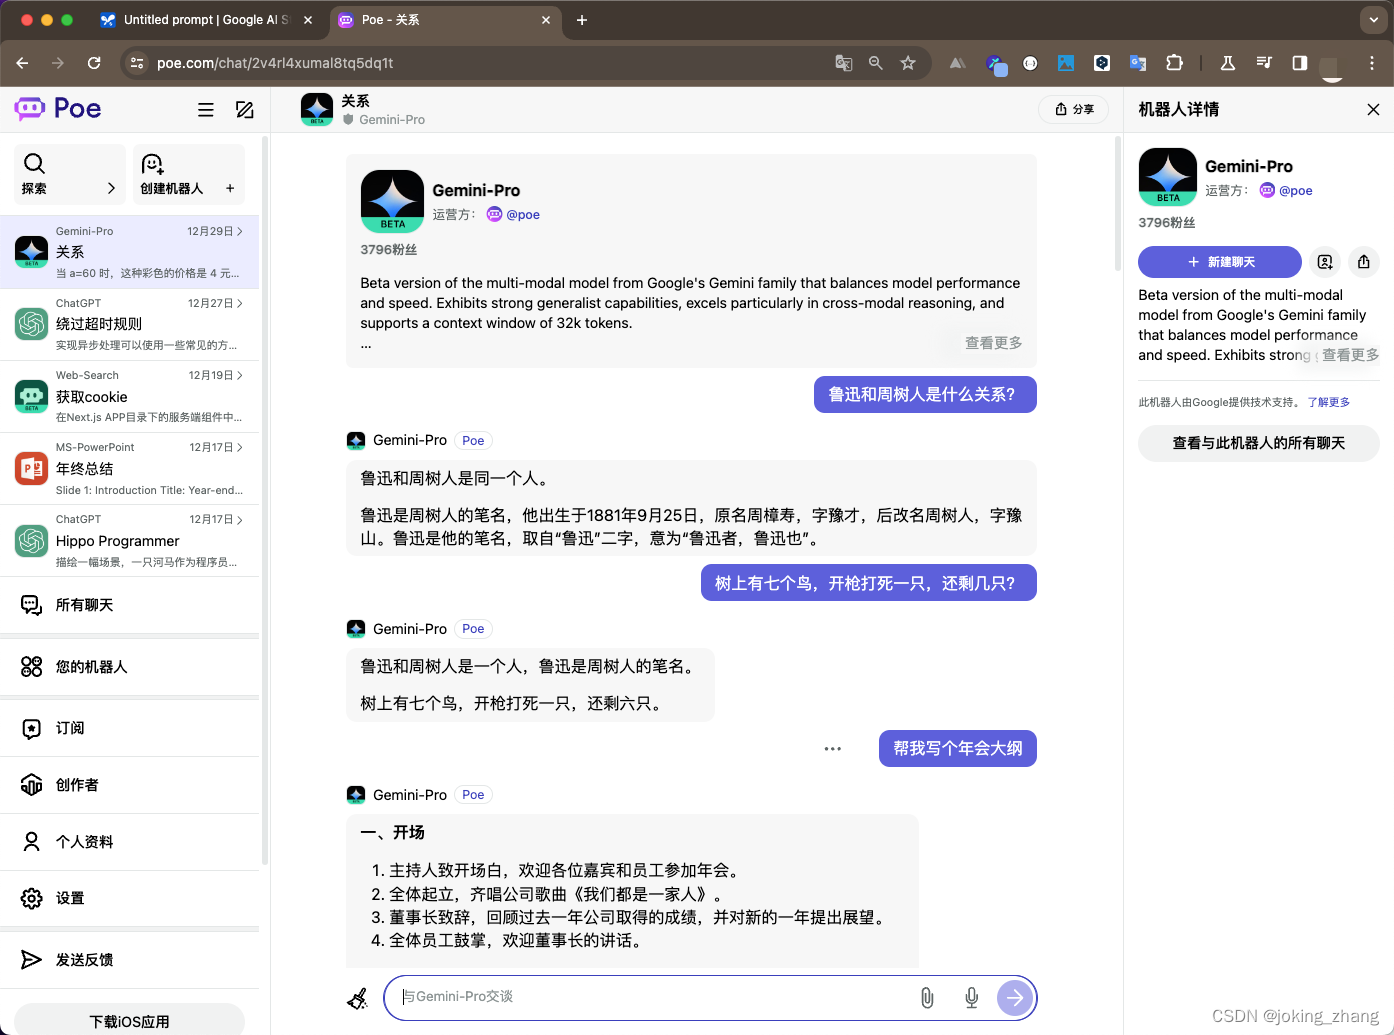Click share icon in bot details panel

point(1364,262)
